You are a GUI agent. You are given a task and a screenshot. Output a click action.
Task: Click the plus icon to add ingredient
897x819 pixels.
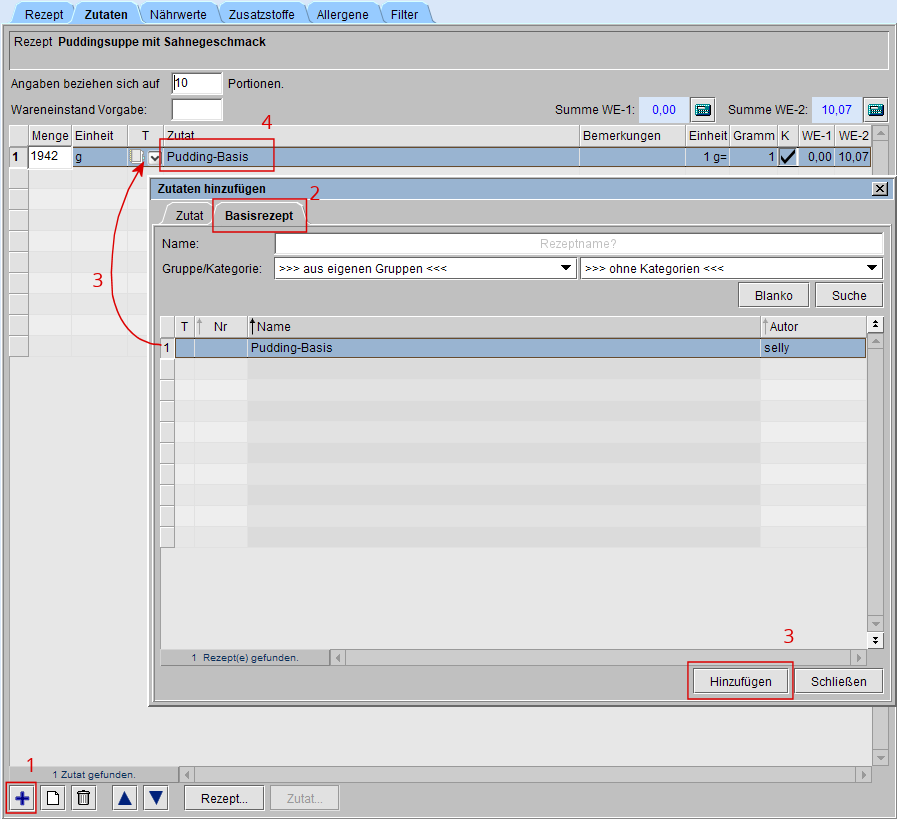pos(22,797)
